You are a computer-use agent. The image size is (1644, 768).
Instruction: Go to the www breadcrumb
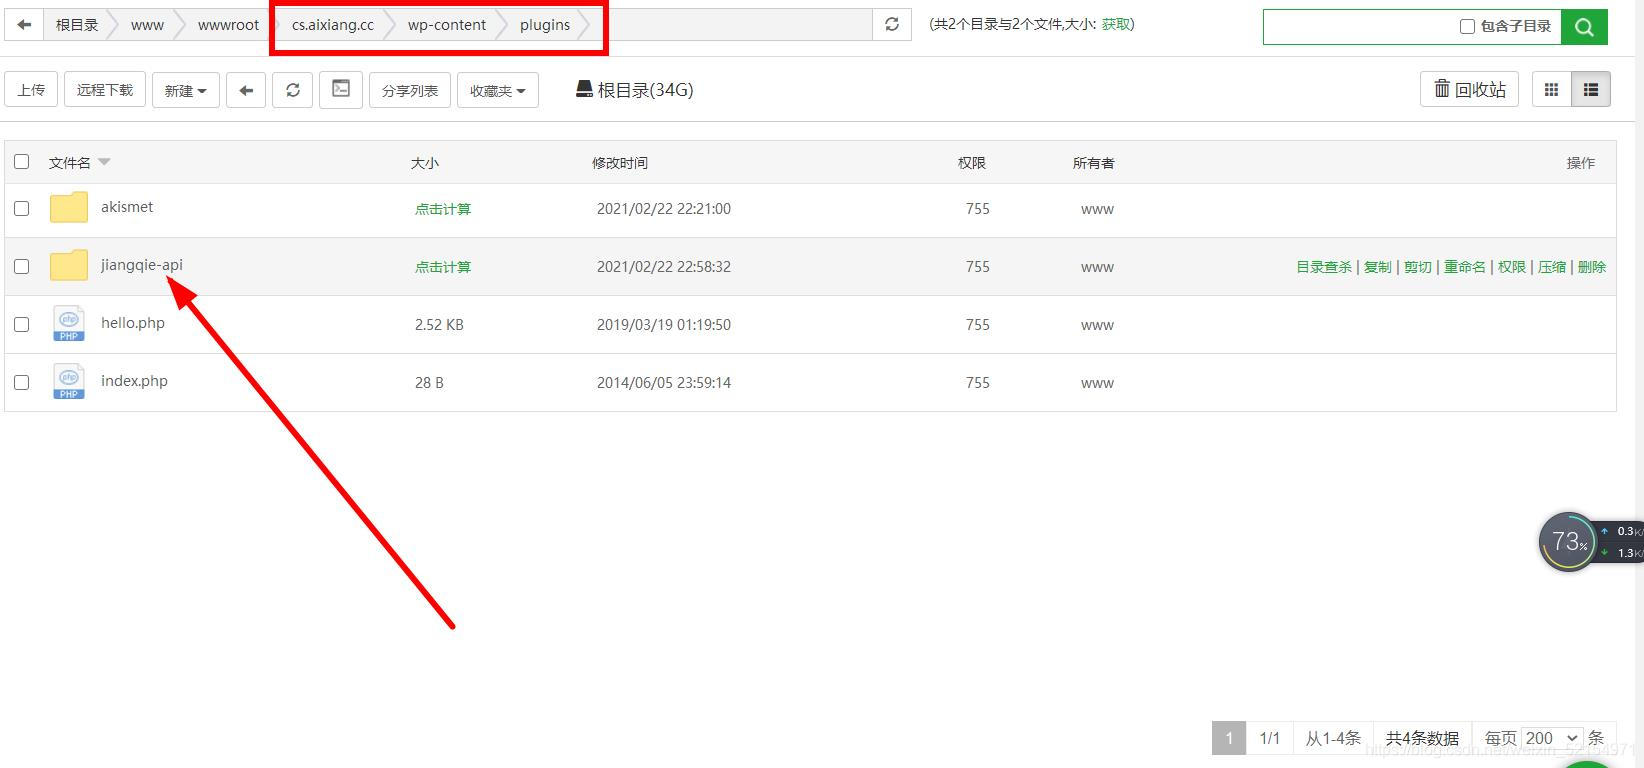pos(147,25)
